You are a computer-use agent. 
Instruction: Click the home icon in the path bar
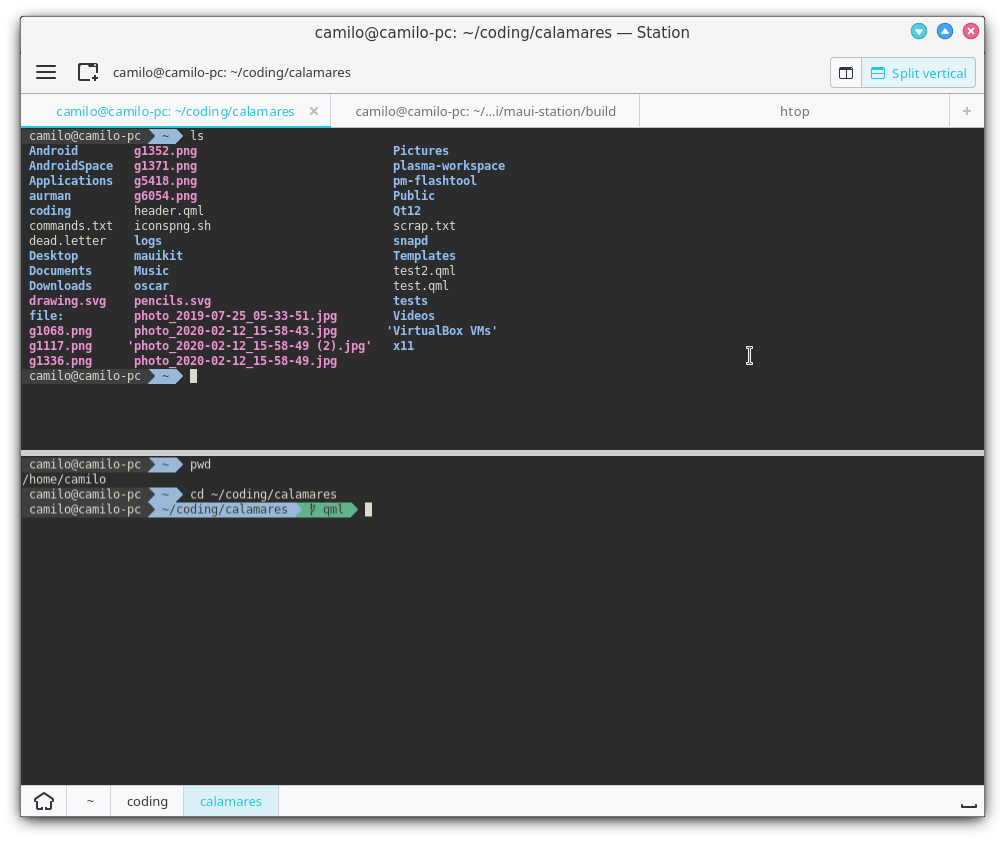[43, 801]
